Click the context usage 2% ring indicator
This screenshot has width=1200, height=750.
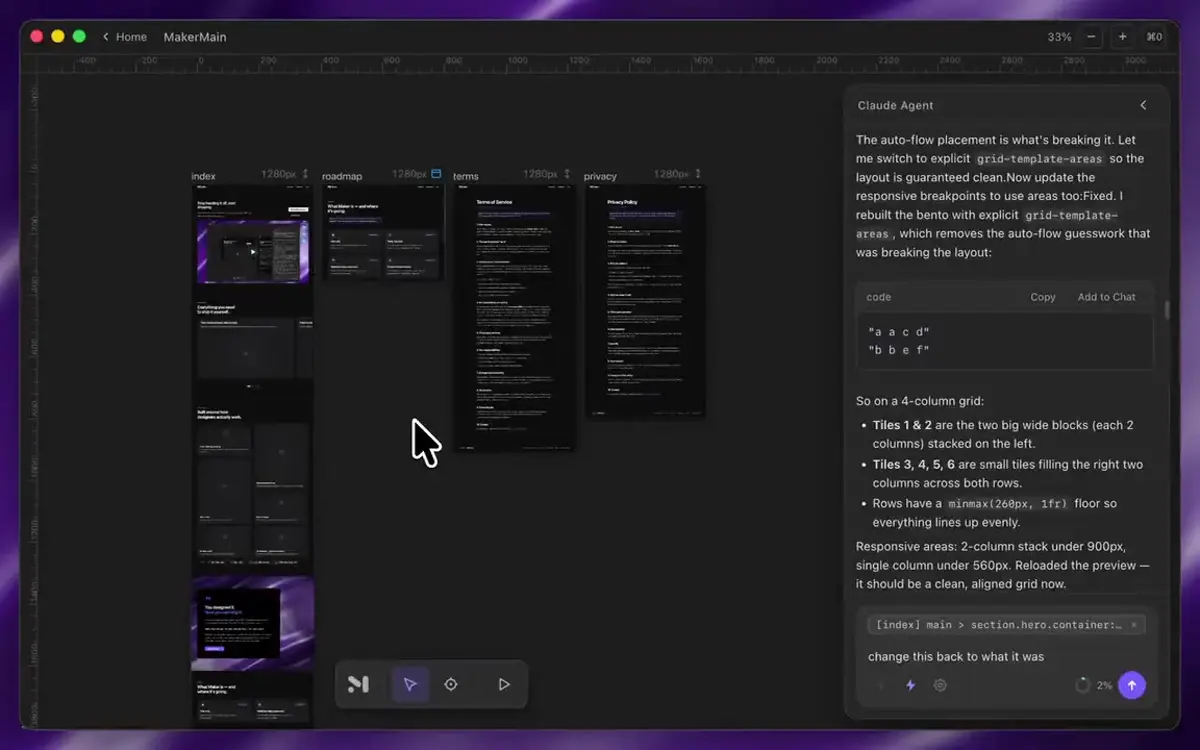coord(1082,685)
